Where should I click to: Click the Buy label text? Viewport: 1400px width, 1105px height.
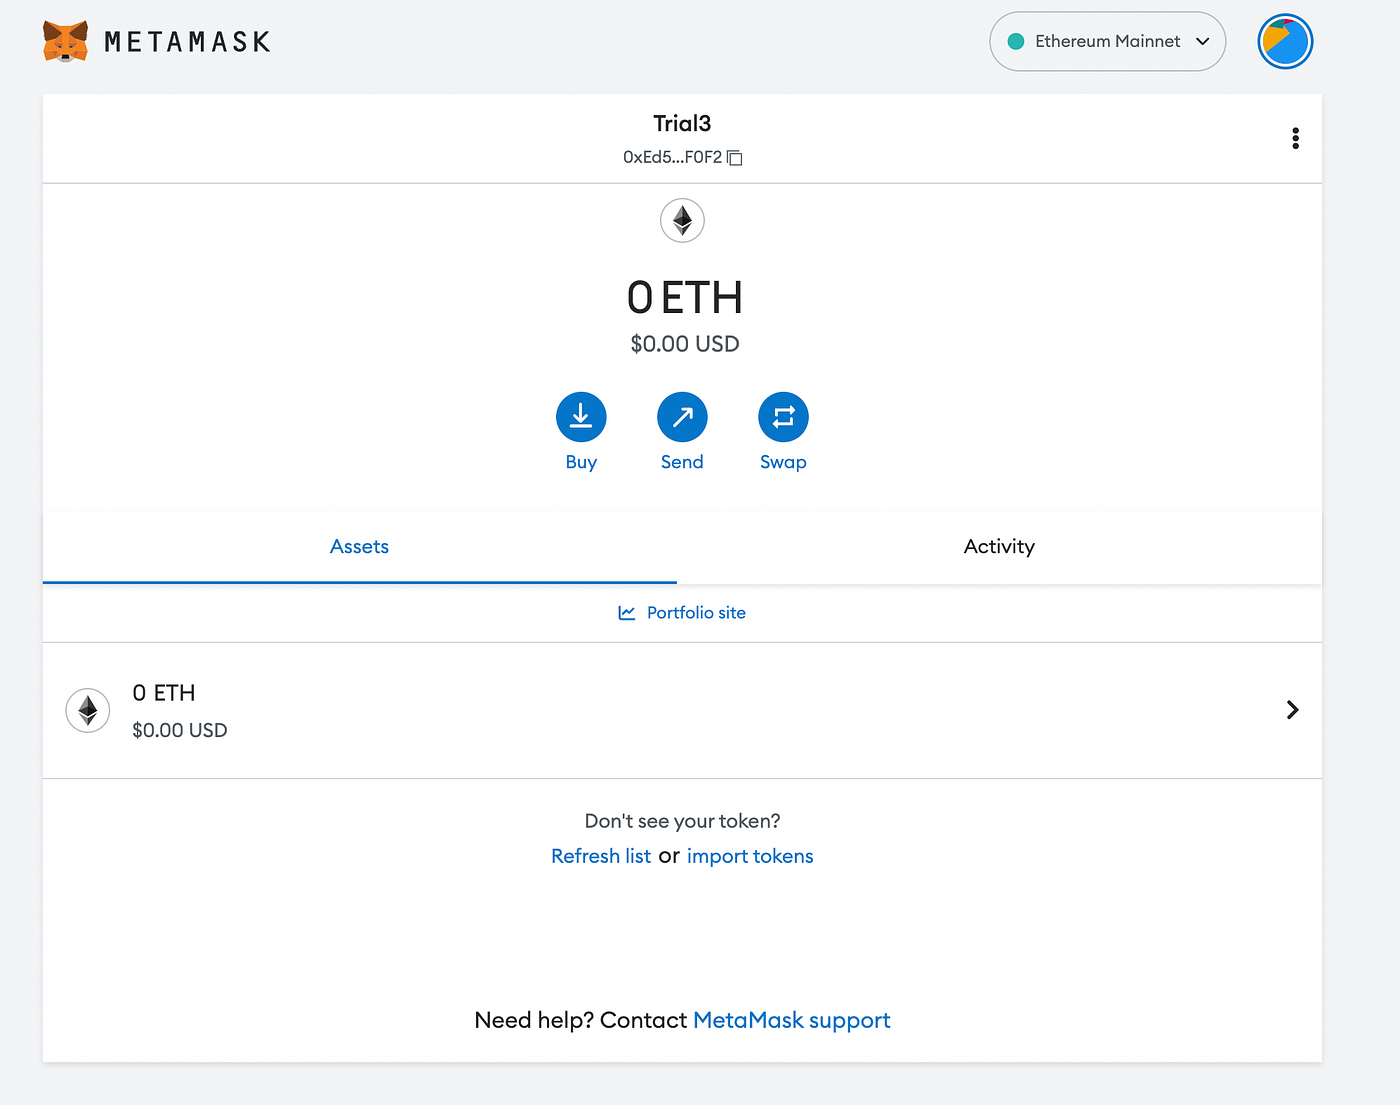(x=581, y=462)
